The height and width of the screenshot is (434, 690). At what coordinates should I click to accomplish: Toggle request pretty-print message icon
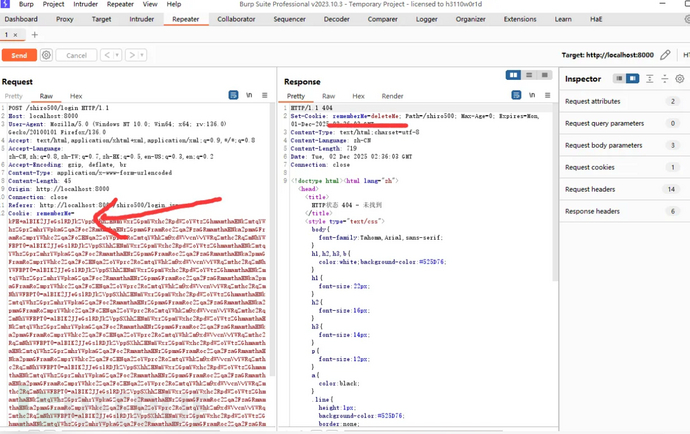click(231, 95)
